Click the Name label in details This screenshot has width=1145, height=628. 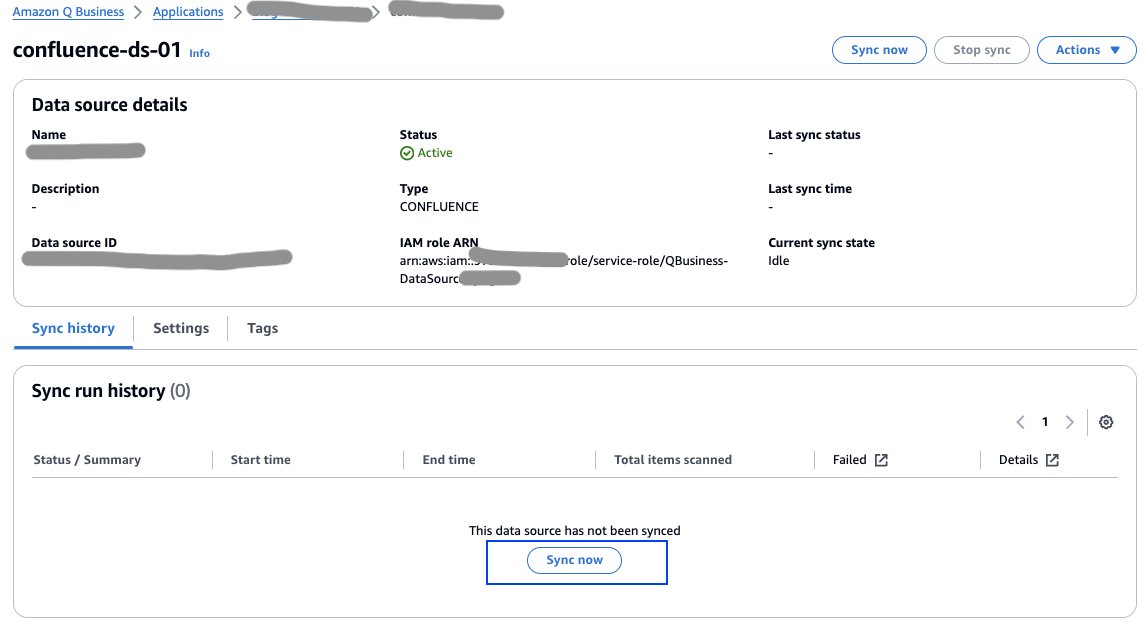[48, 135]
